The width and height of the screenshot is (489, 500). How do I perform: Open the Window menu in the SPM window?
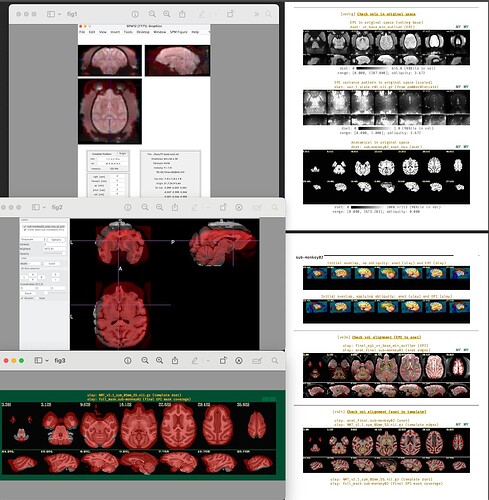[x=160, y=32]
